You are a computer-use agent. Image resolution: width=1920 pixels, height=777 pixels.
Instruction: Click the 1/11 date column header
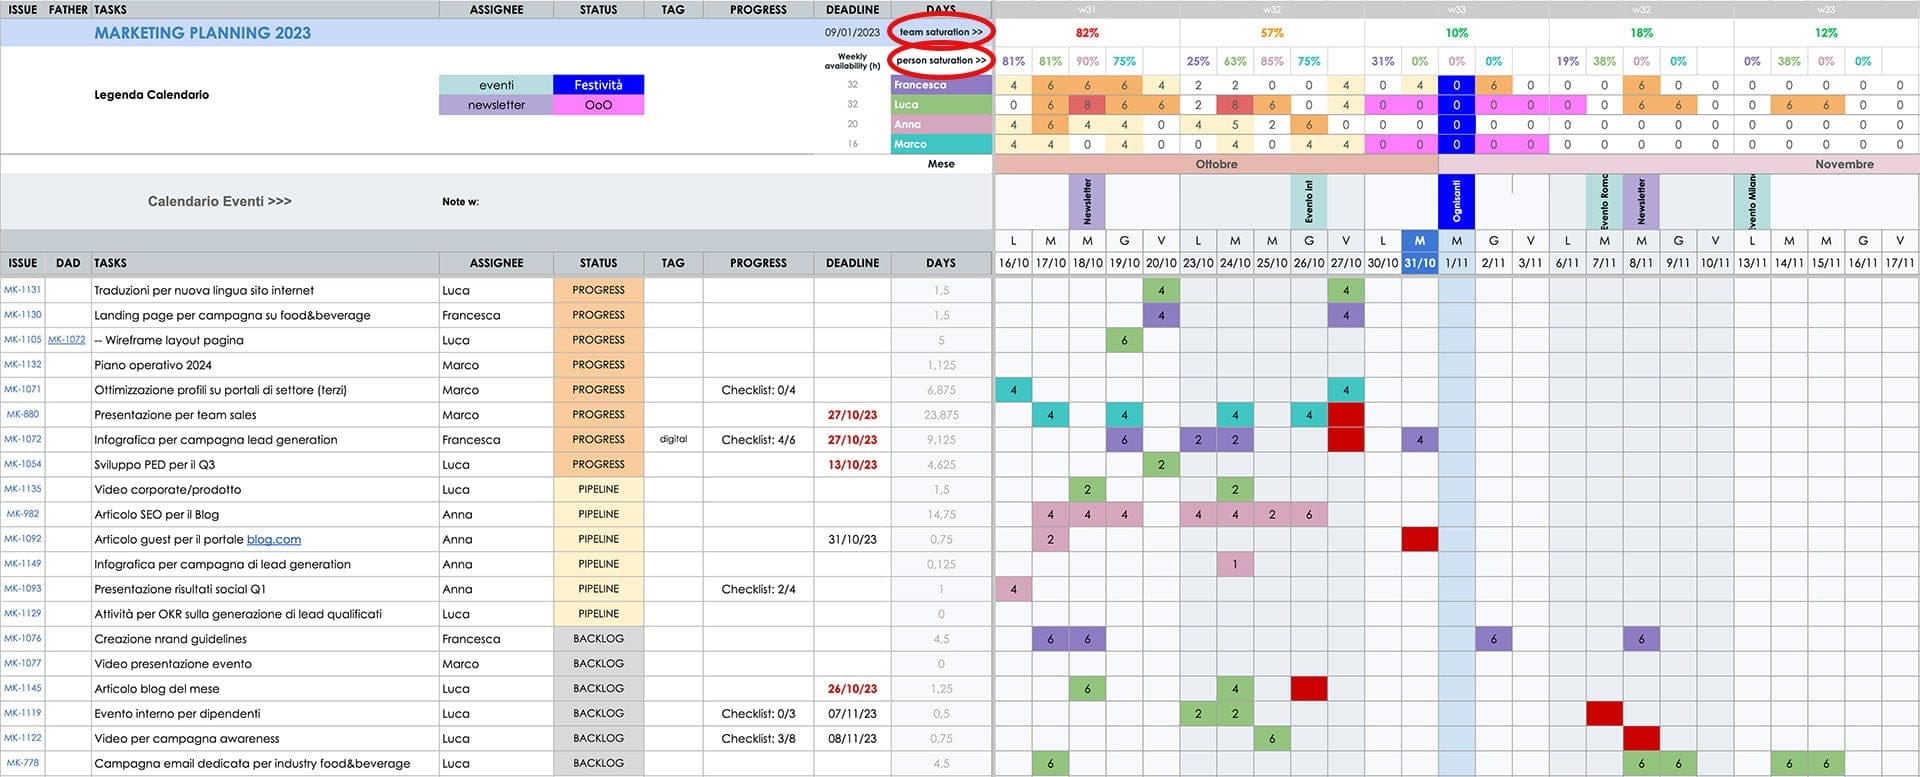pos(1456,263)
